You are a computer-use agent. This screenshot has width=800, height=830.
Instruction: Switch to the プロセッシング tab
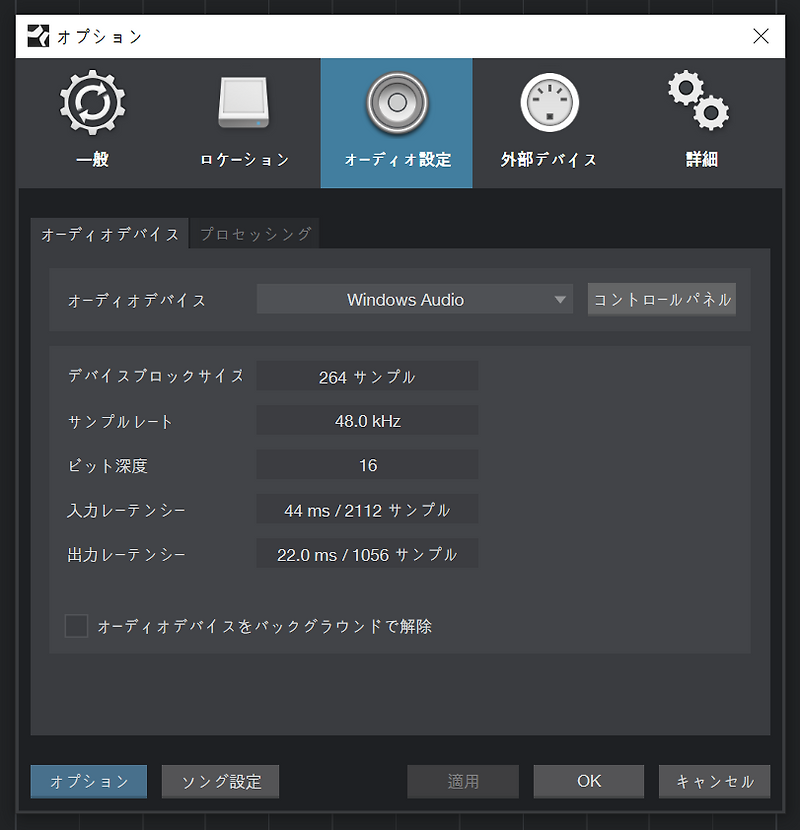tap(255, 233)
